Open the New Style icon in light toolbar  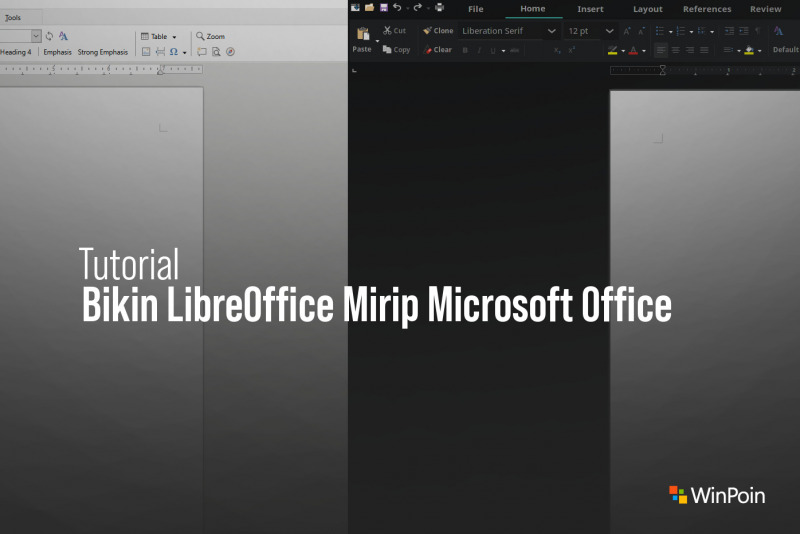pos(63,36)
